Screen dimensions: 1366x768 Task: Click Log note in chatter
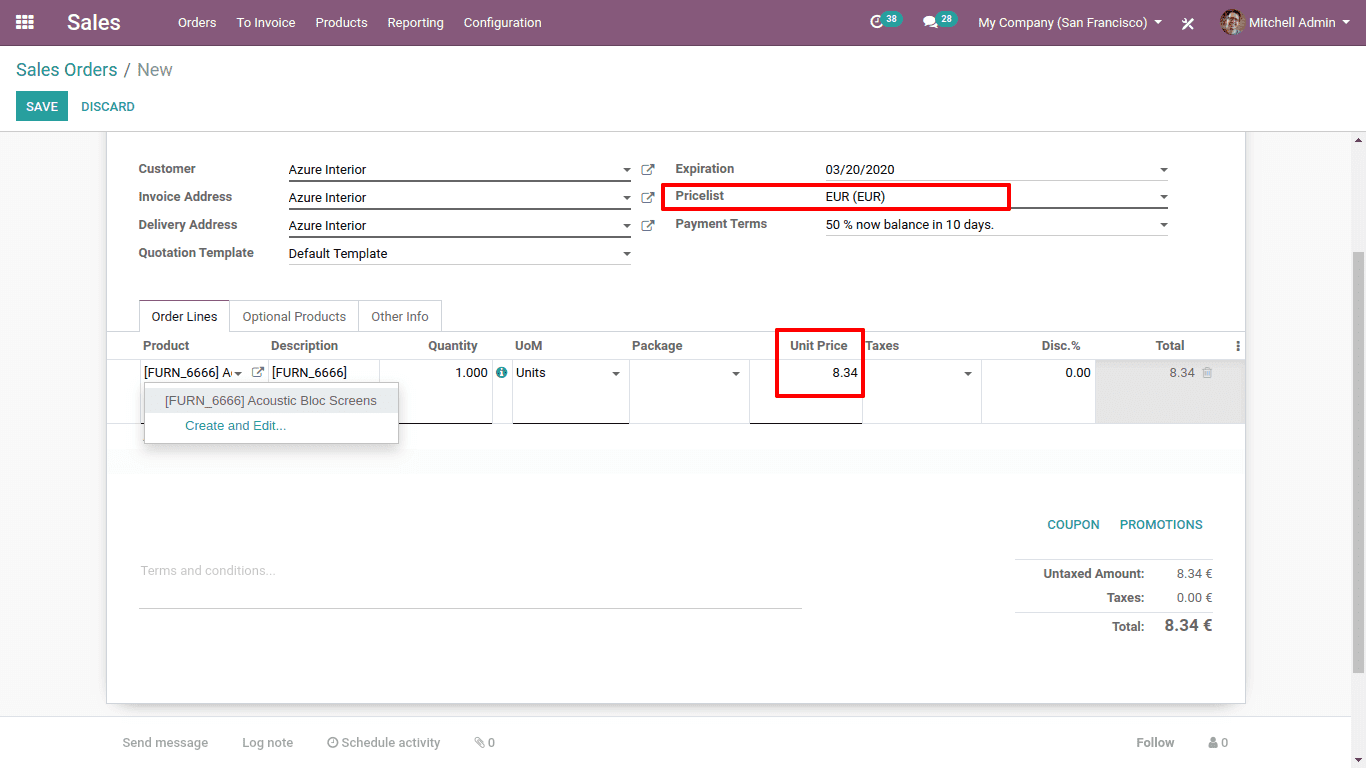coord(267,743)
